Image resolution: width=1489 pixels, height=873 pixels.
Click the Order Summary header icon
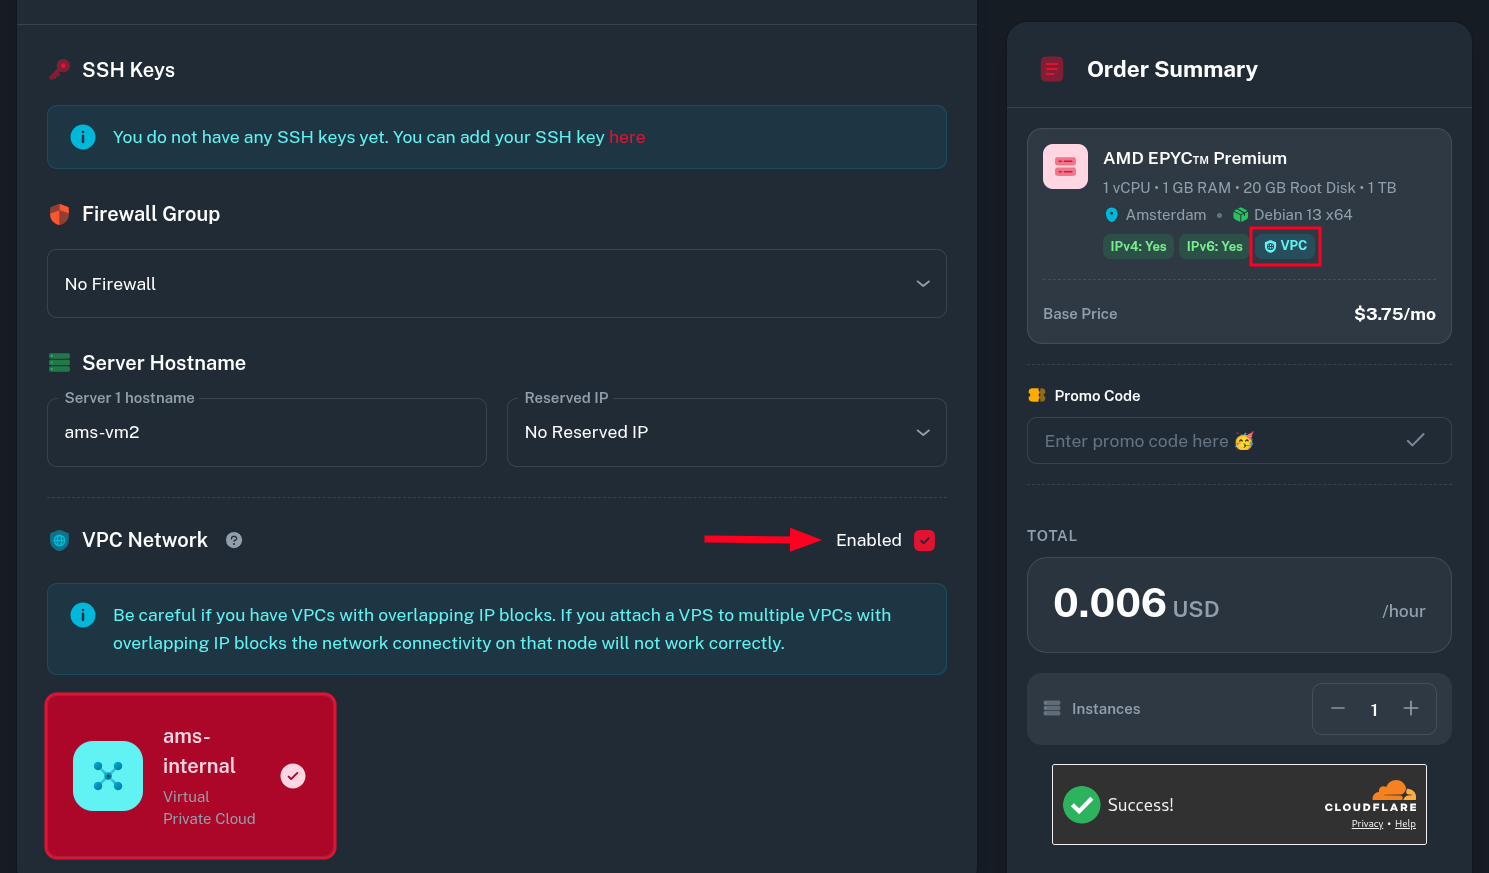pyautogui.click(x=1052, y=69)
